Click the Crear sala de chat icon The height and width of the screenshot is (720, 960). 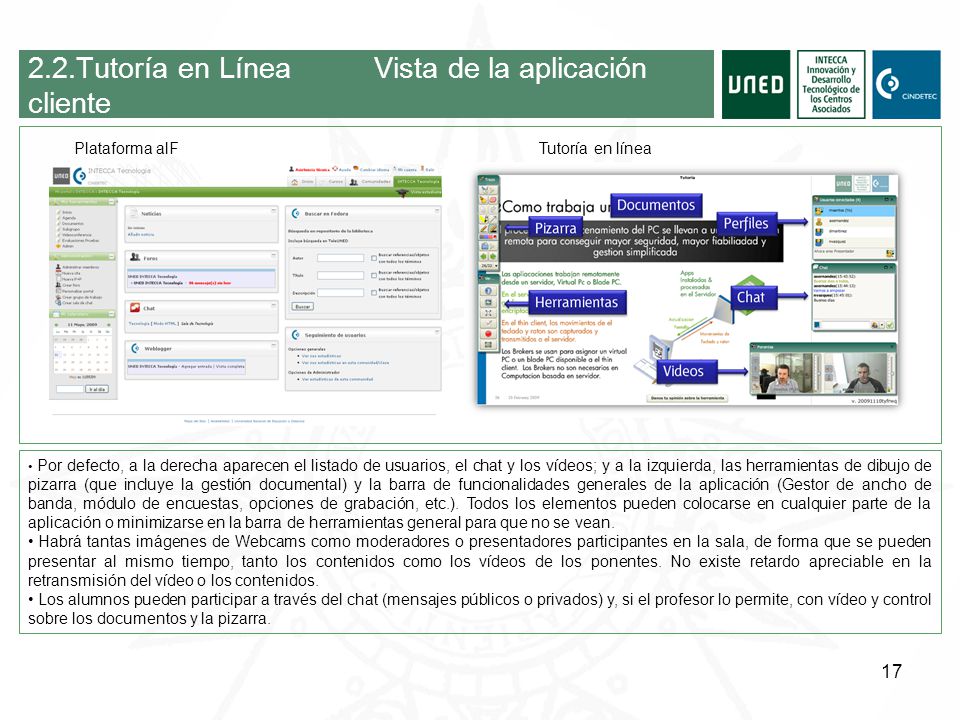(x=58, y=302)
